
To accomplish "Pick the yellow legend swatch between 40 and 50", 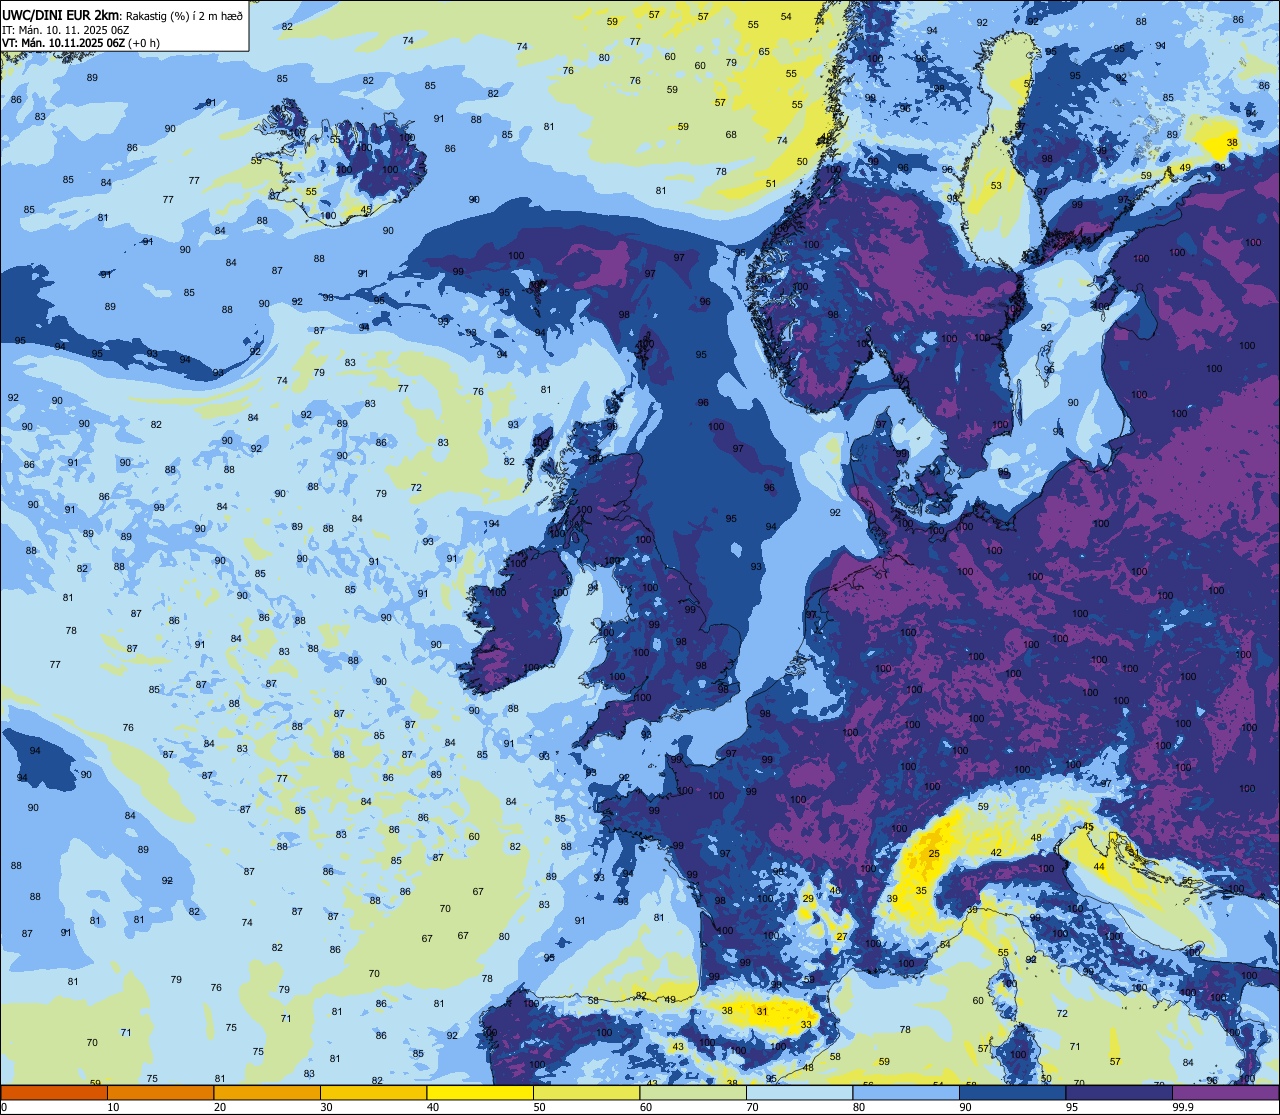I will pyautogui.click(x=479, y=1092).
